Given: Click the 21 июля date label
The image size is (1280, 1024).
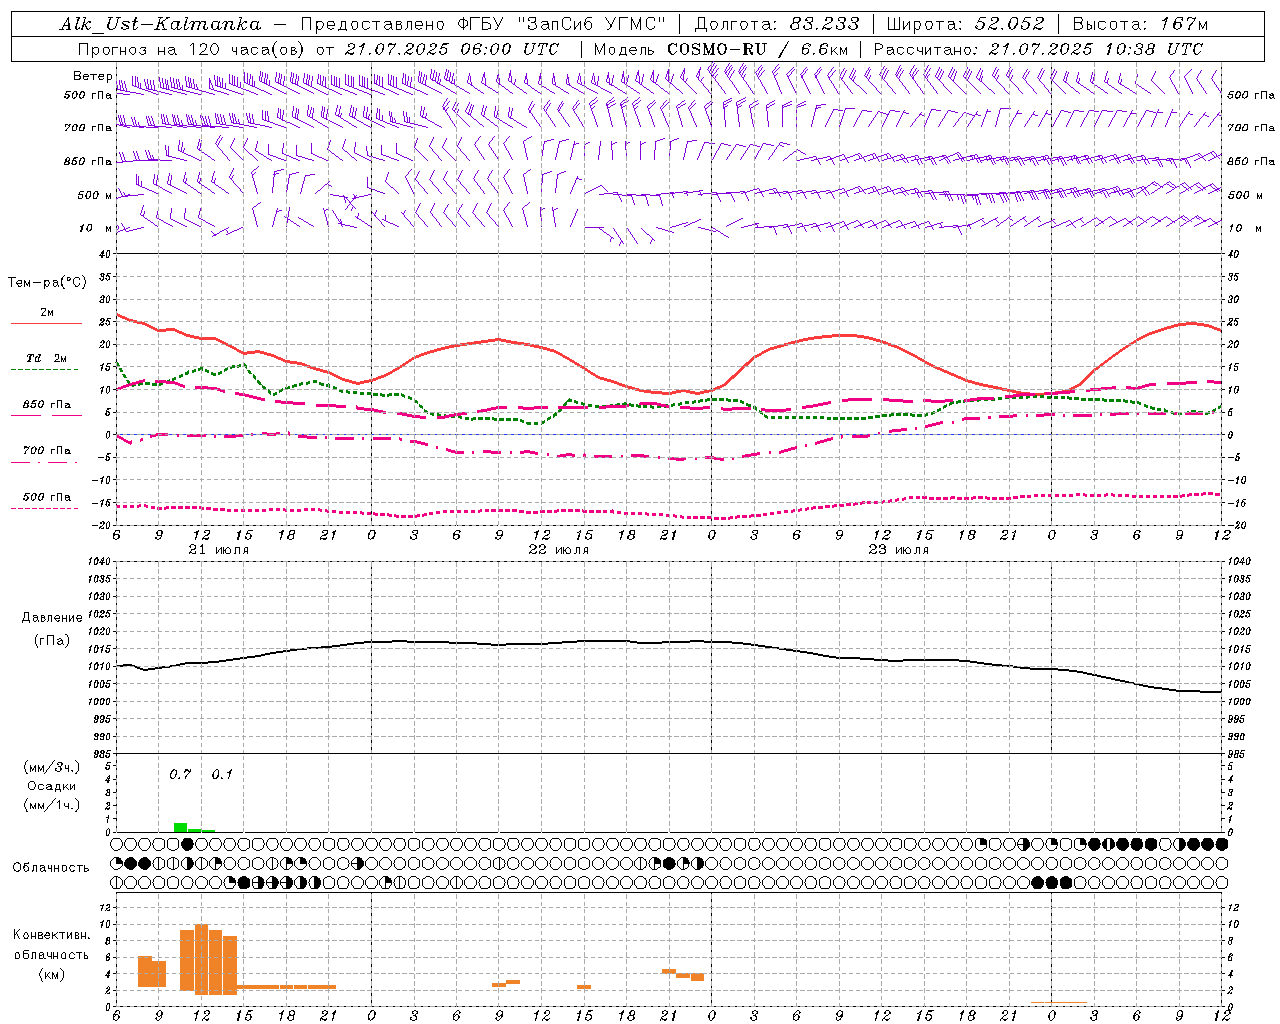Looking at the screenshot, I should (x=219, y=550).
